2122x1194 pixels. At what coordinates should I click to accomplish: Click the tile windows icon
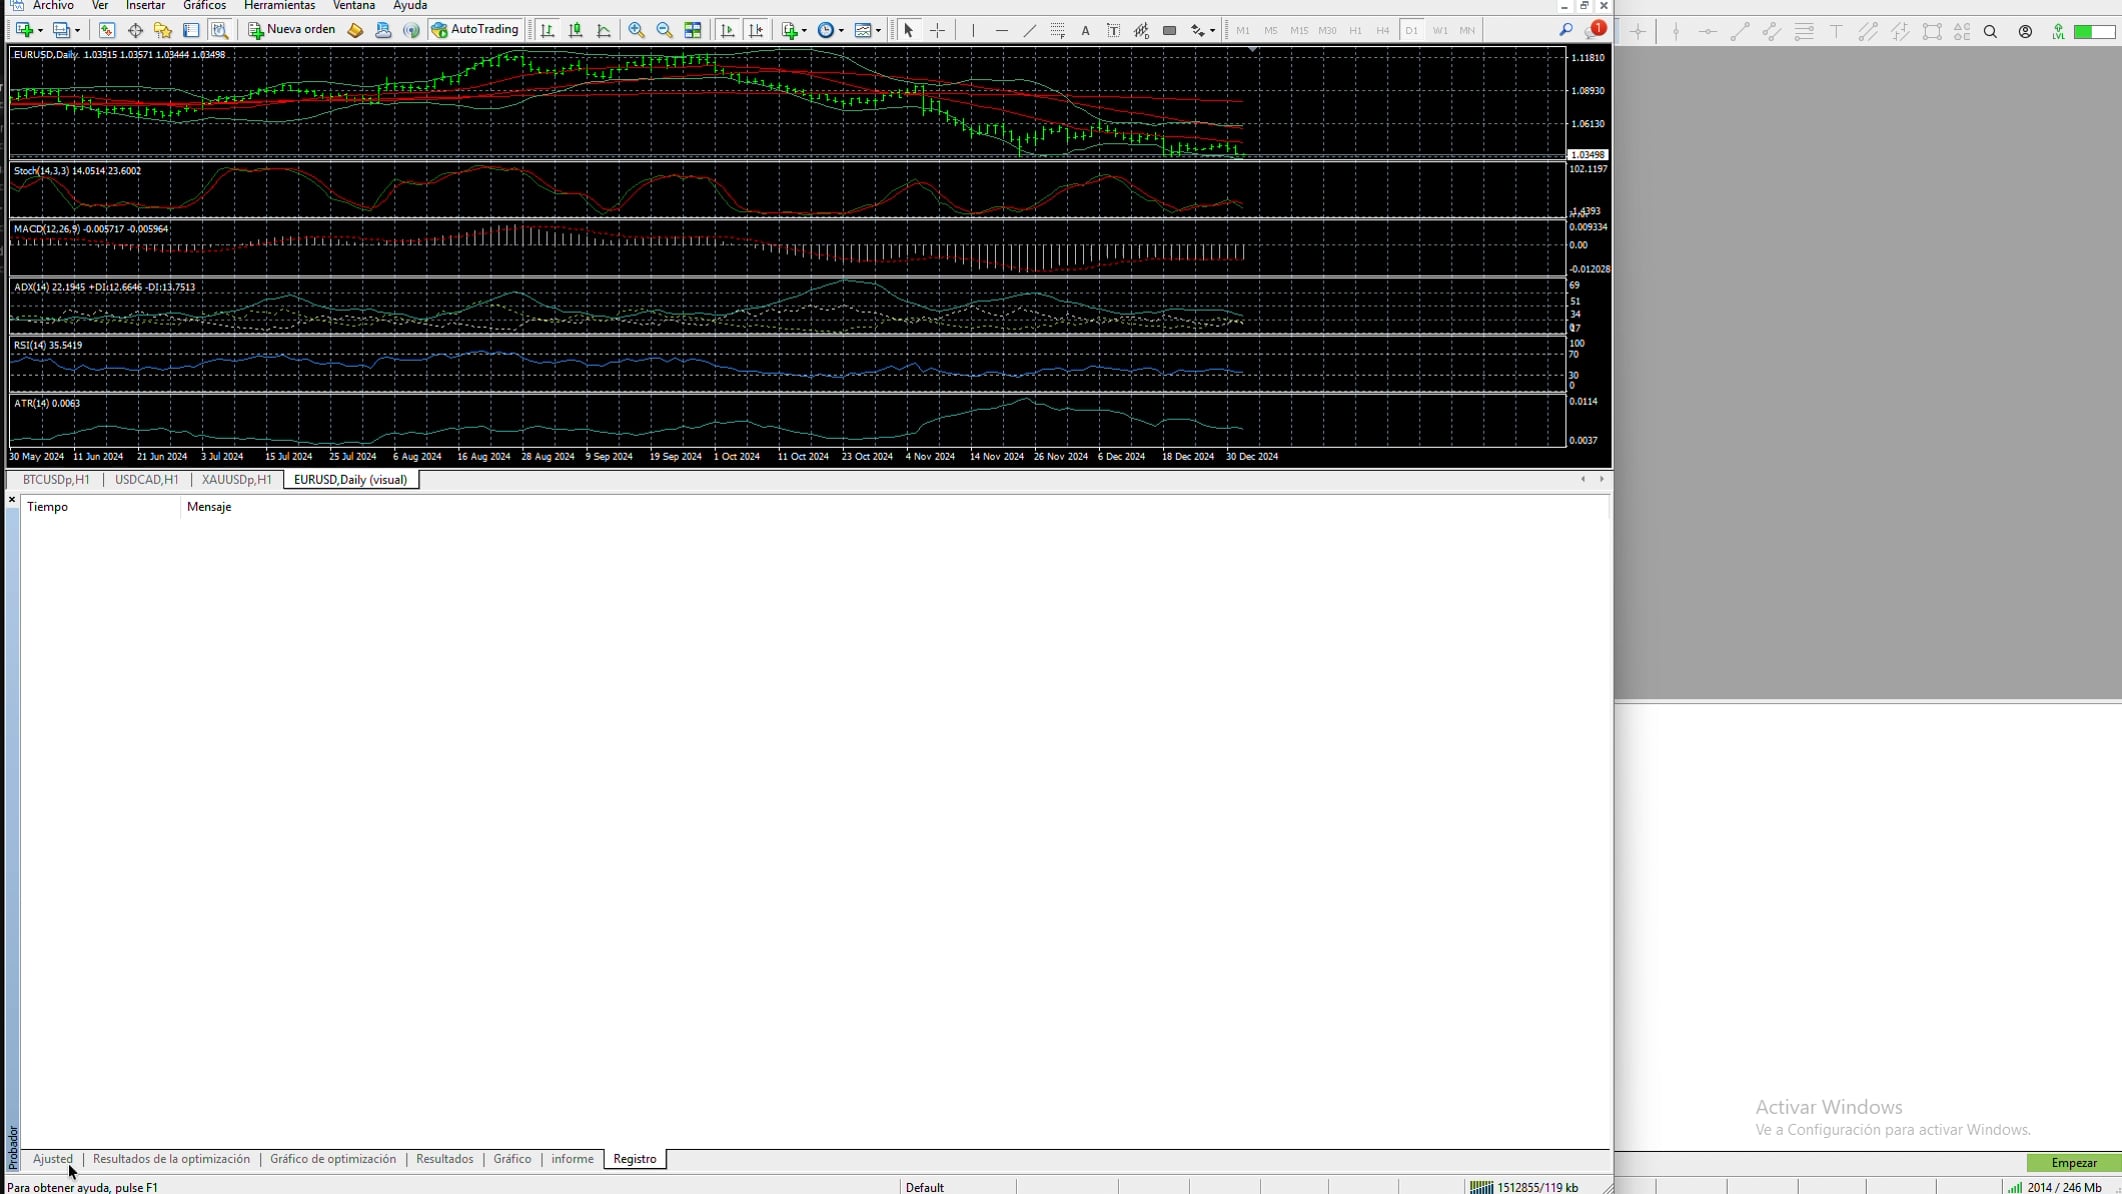coord(693,30)
